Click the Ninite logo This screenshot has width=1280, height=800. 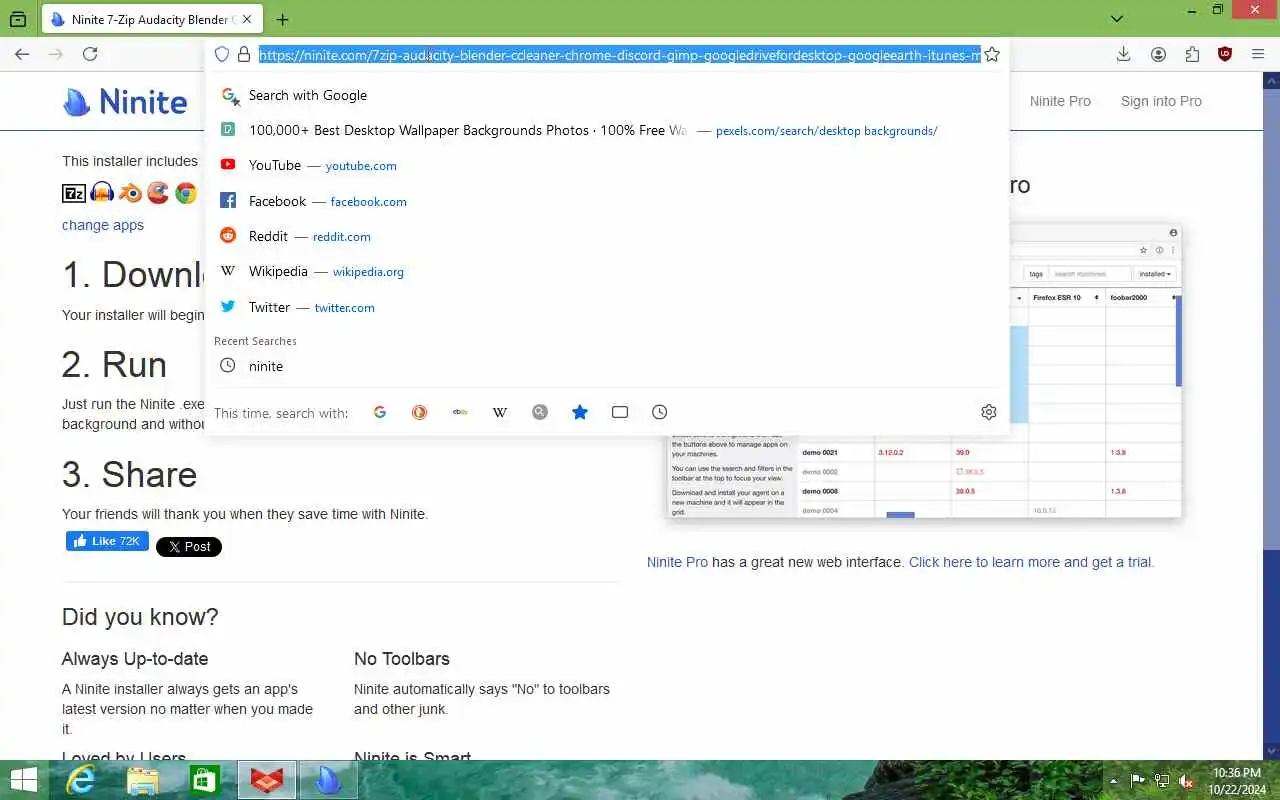tap(125, 101)
